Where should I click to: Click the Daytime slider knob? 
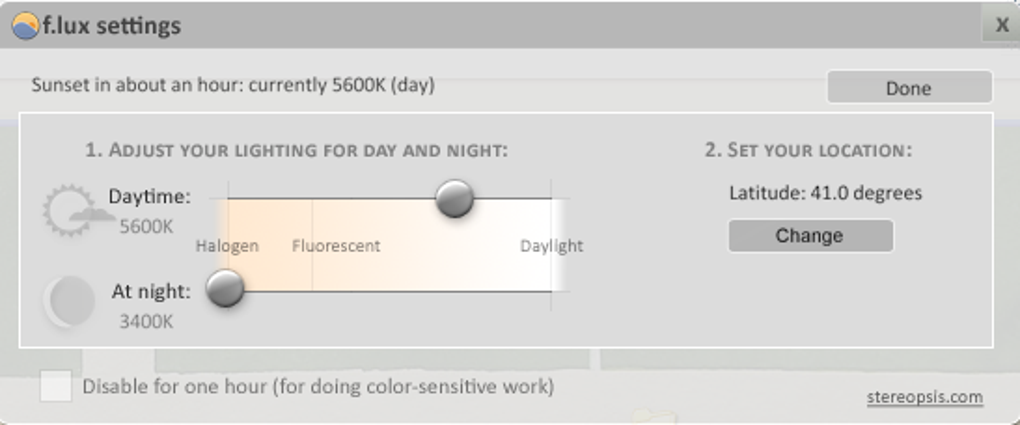[x=455, y=198]
